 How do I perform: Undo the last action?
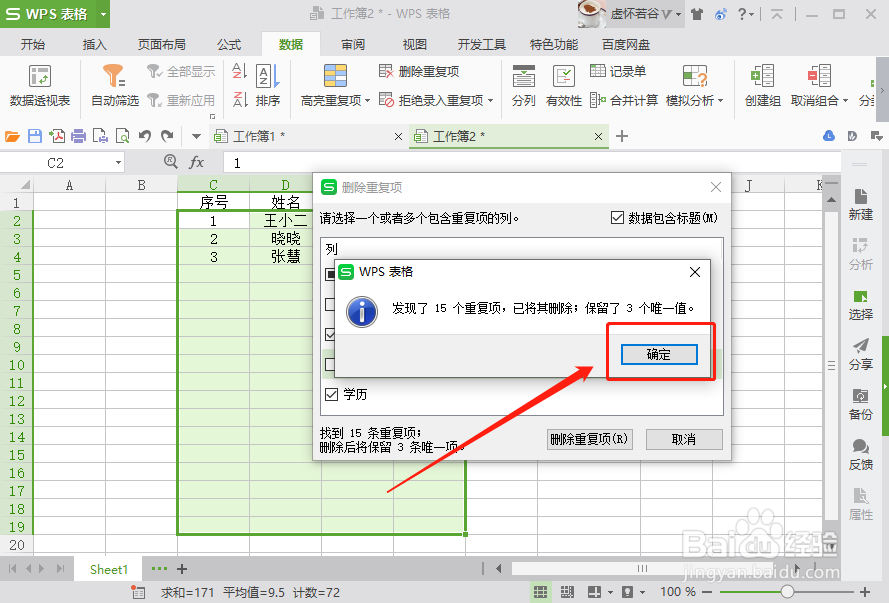[145, 136]
